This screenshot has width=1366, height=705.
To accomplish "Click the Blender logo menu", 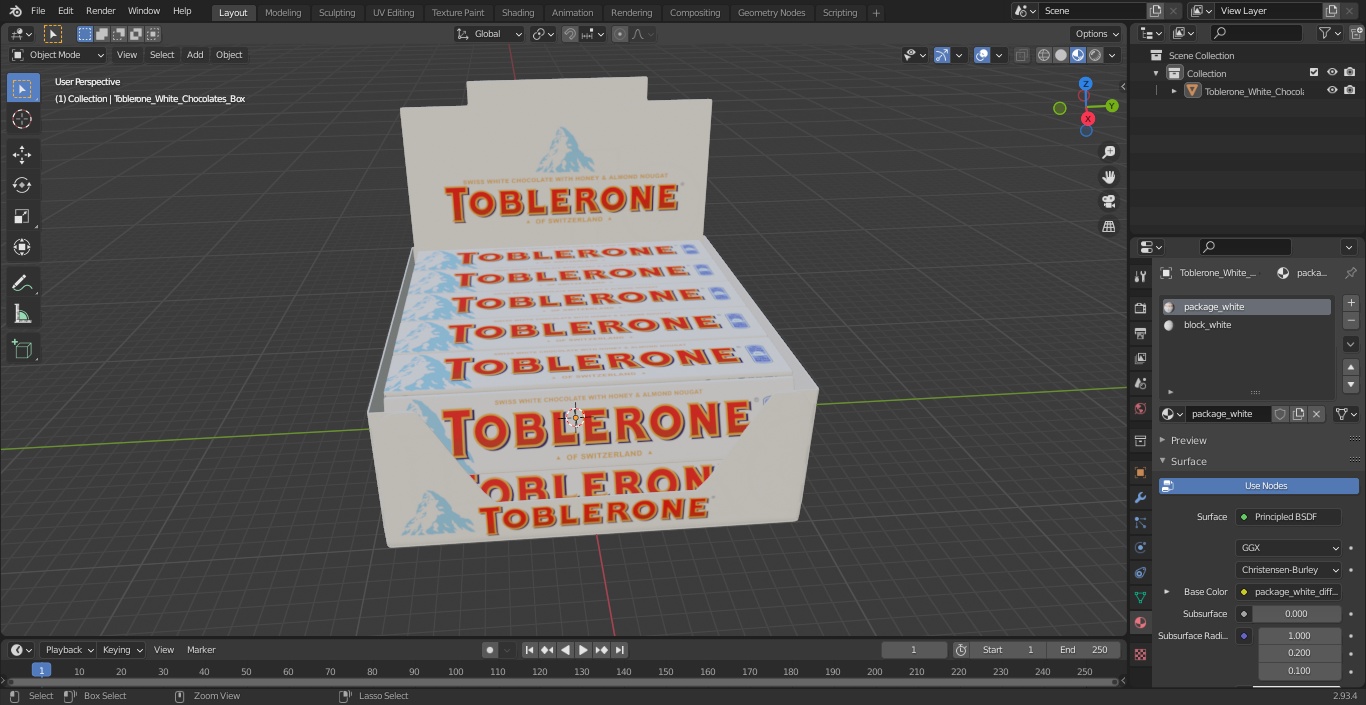I will pyautogui.click(x=14, y=11).
